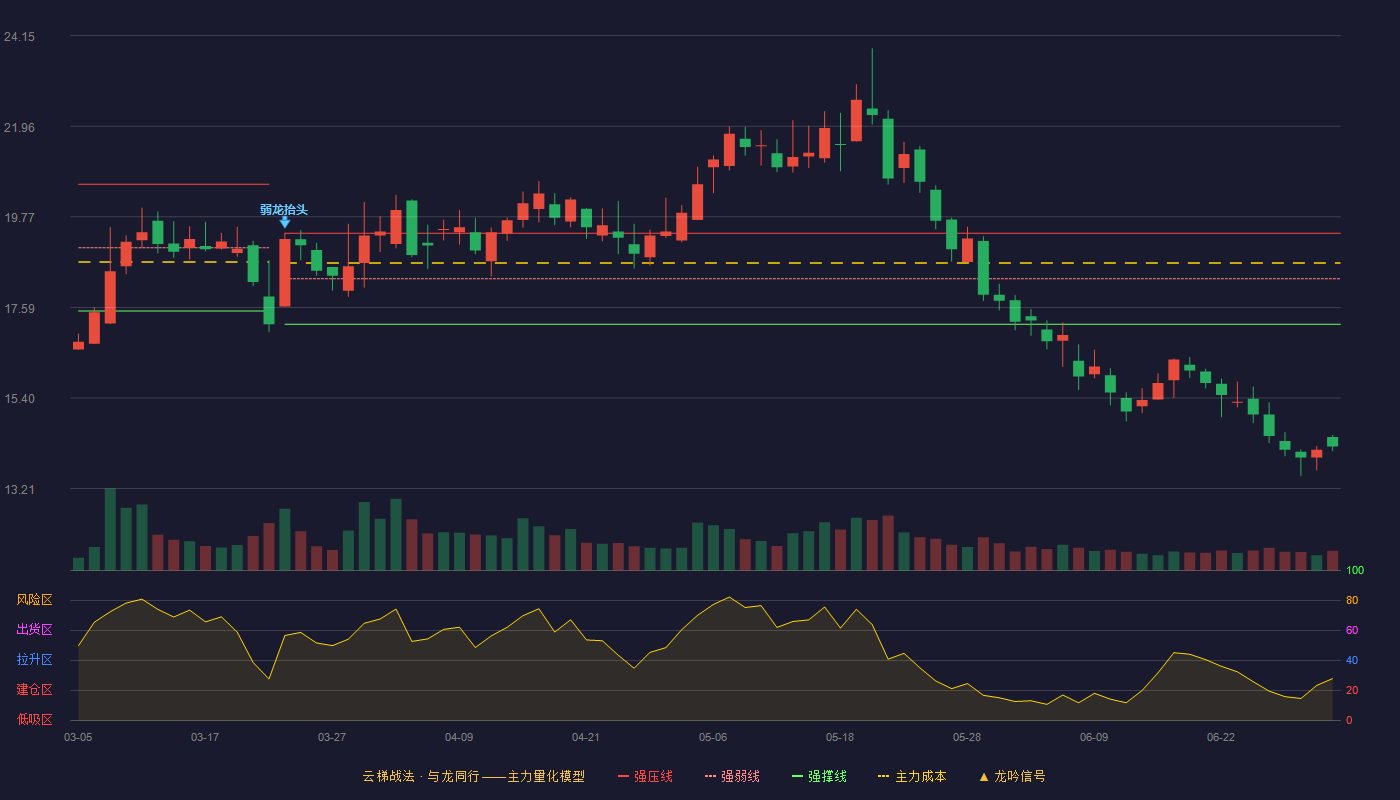
Task: Click the 拉升区 zone label
Action: pyautogui.click(x=34, y=660)
